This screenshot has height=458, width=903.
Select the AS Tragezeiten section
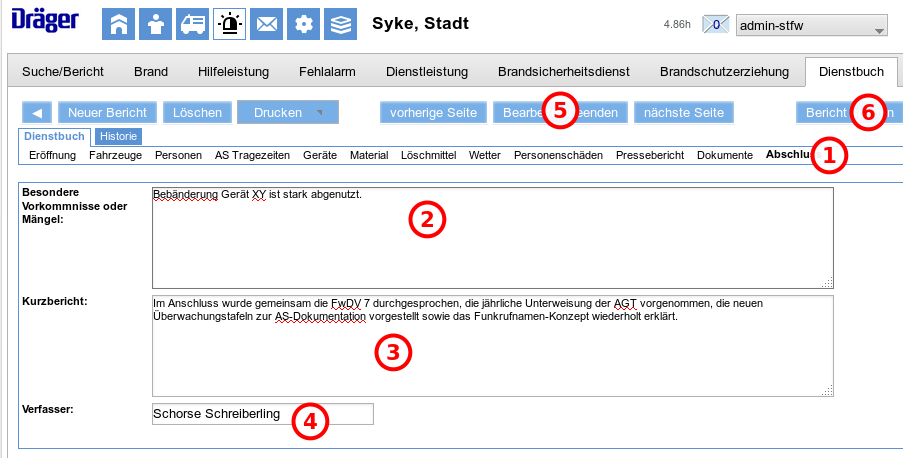[x=251, y=156]
